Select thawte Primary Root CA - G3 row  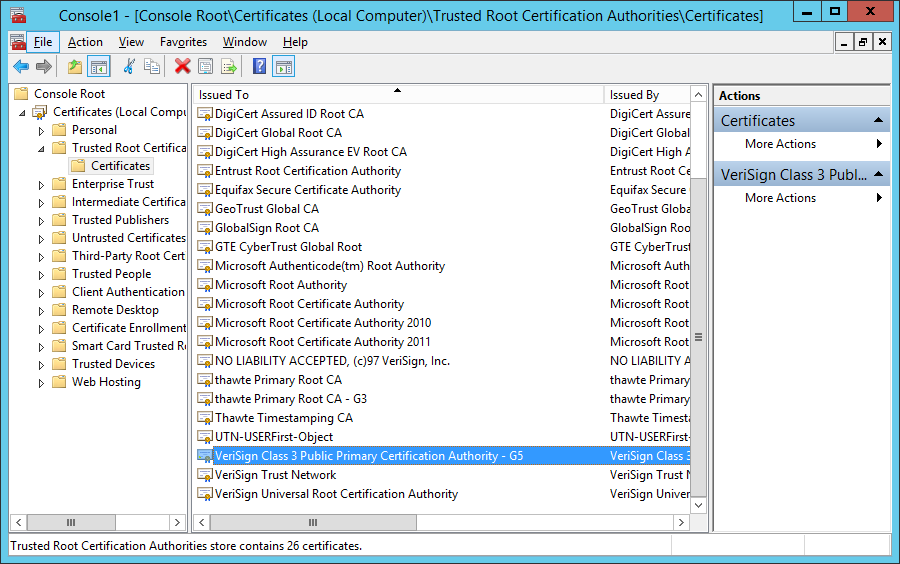pos(443,399)
